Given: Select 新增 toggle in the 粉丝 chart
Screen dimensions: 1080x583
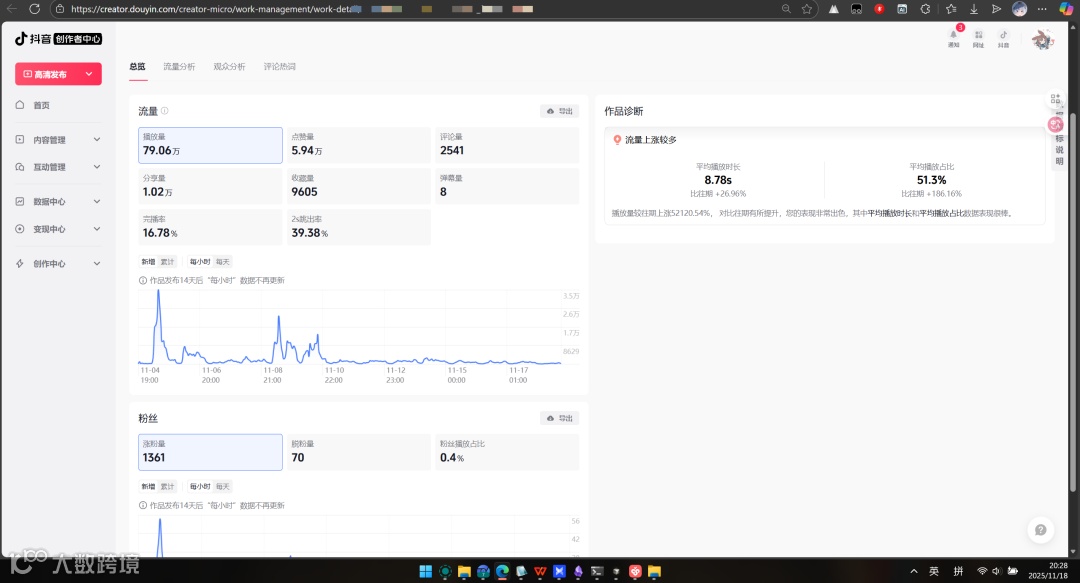Looking at the screenshot, I should (x=148, y=487).
